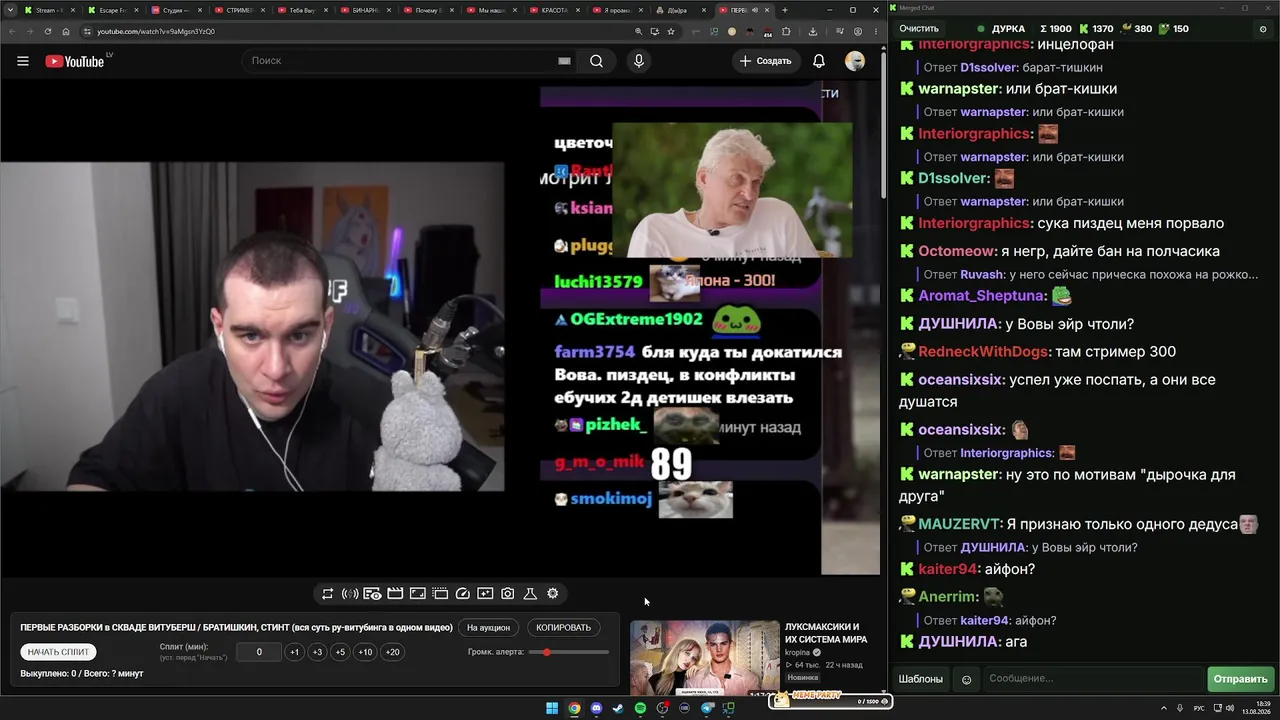
Task: Open the YouTube account avatar menu
Action: click(x=855, y=61)
